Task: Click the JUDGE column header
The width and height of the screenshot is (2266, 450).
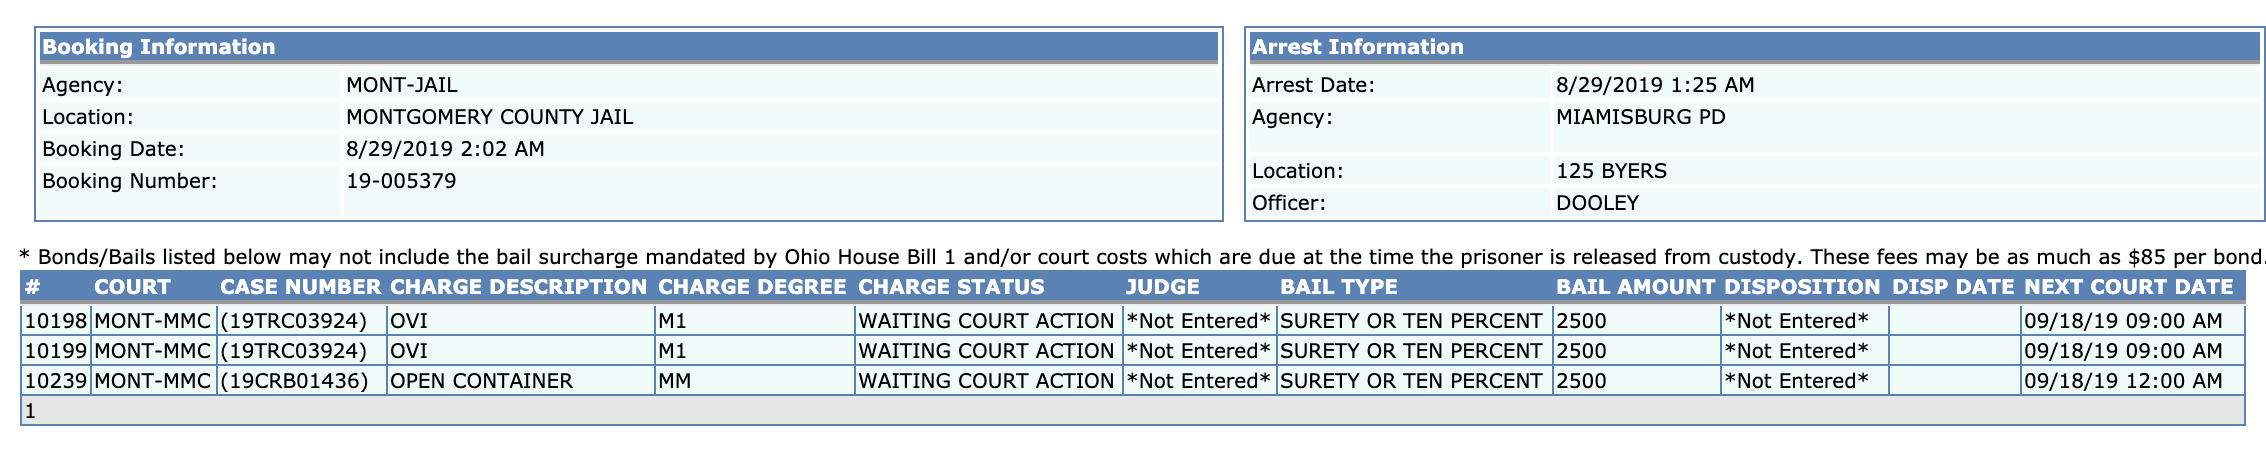Action: click(x=1162, y=287)
